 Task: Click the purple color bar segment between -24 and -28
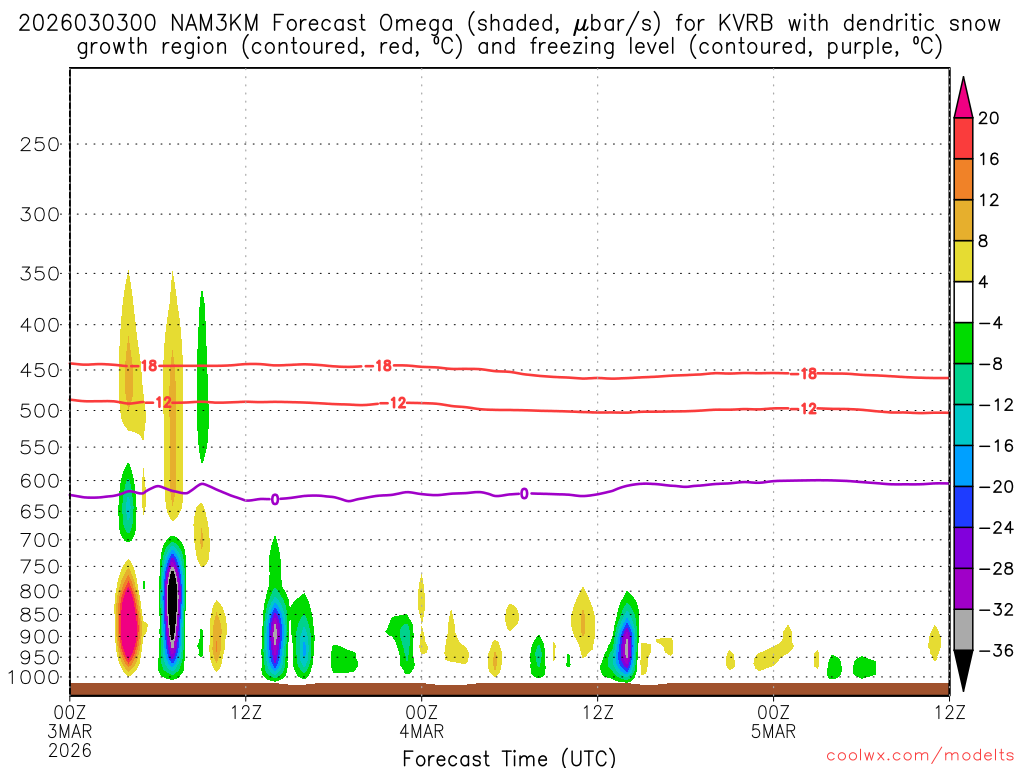click(963, 548)
